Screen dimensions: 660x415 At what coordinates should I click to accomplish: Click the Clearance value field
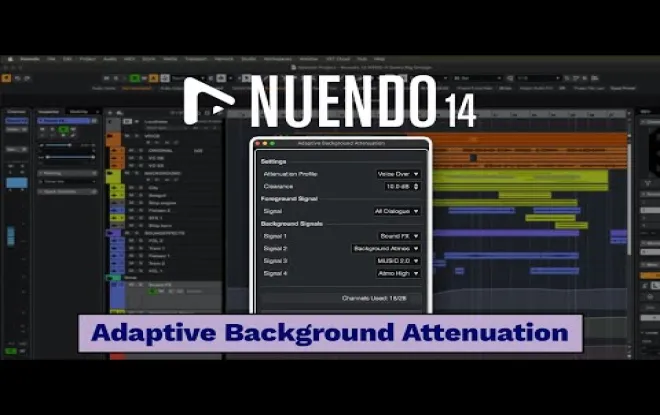398,186
